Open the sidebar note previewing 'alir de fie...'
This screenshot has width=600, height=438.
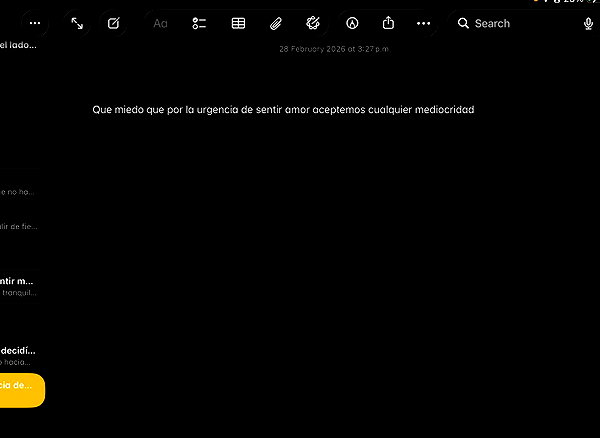point(19,226)
